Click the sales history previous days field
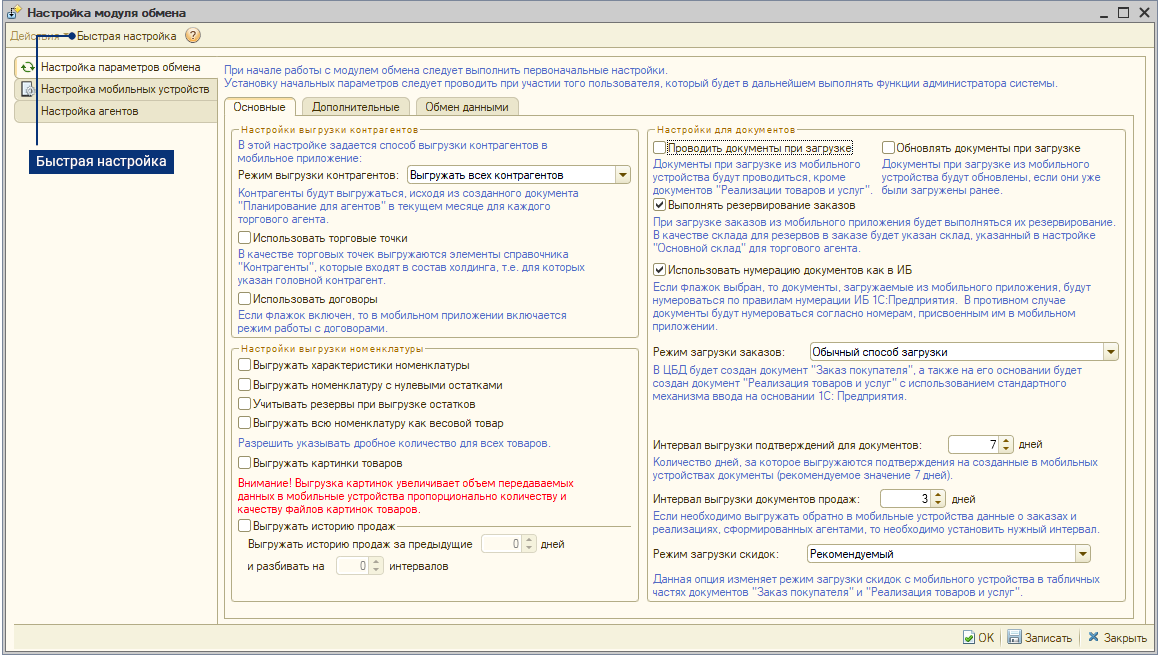This screenshot has width=1158, height=655. (502, 544)
